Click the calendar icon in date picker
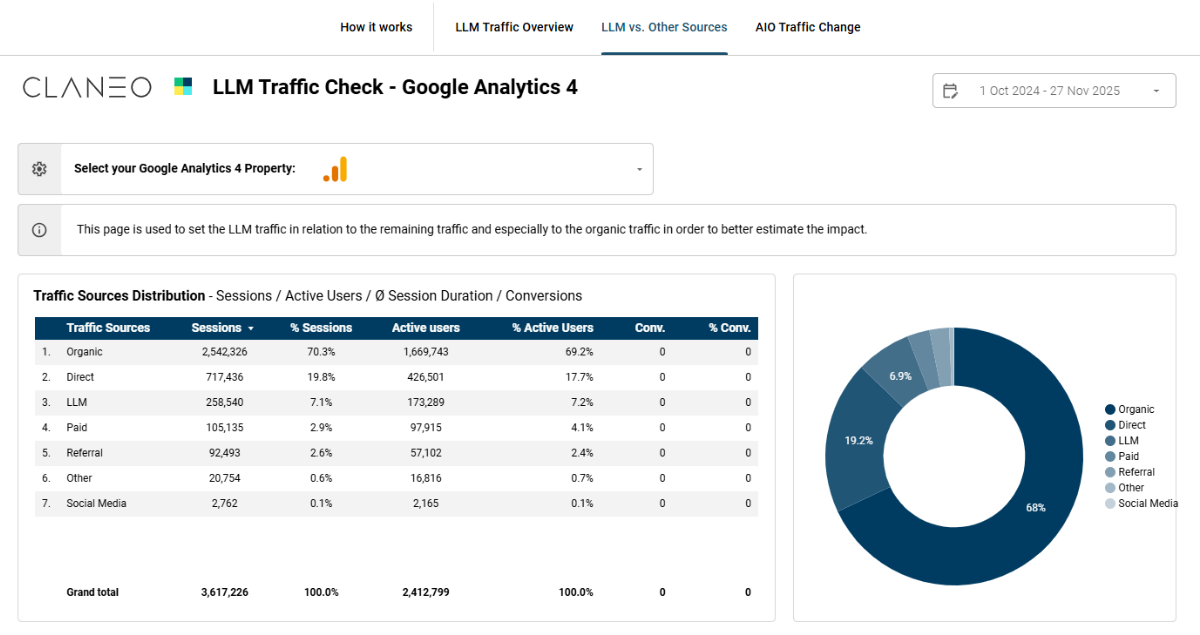 (x=950, y=91)
